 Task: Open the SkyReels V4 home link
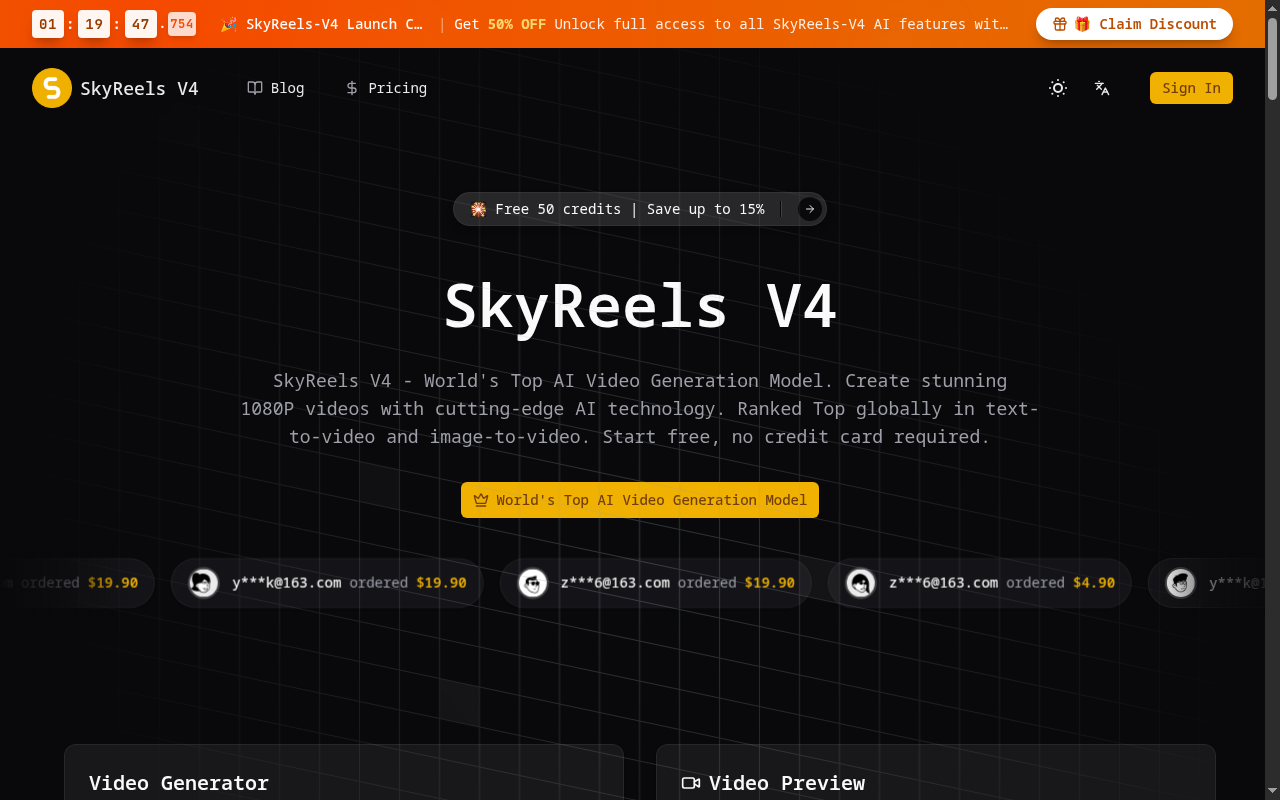pos(115,88)
